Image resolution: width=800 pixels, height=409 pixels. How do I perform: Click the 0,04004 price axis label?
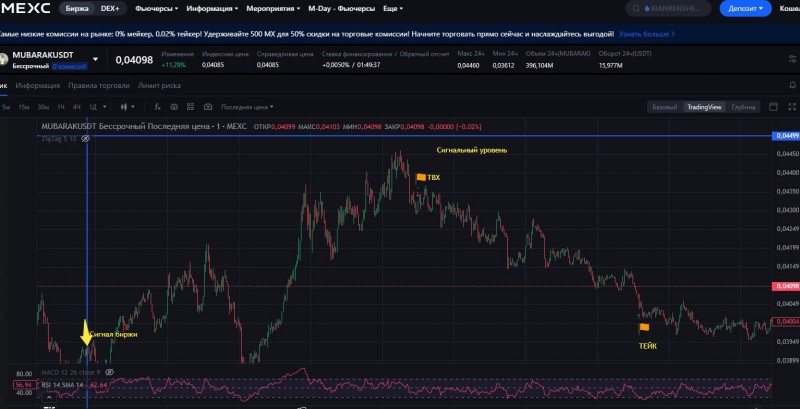(785, 322)
